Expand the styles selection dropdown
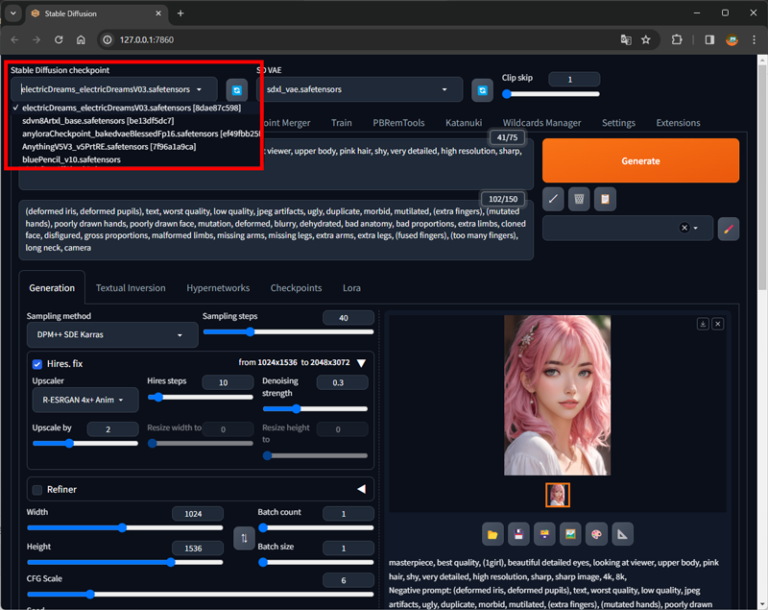Image resolution: width=768 pixels, height=610 pixels. click(x=695, y=228)
